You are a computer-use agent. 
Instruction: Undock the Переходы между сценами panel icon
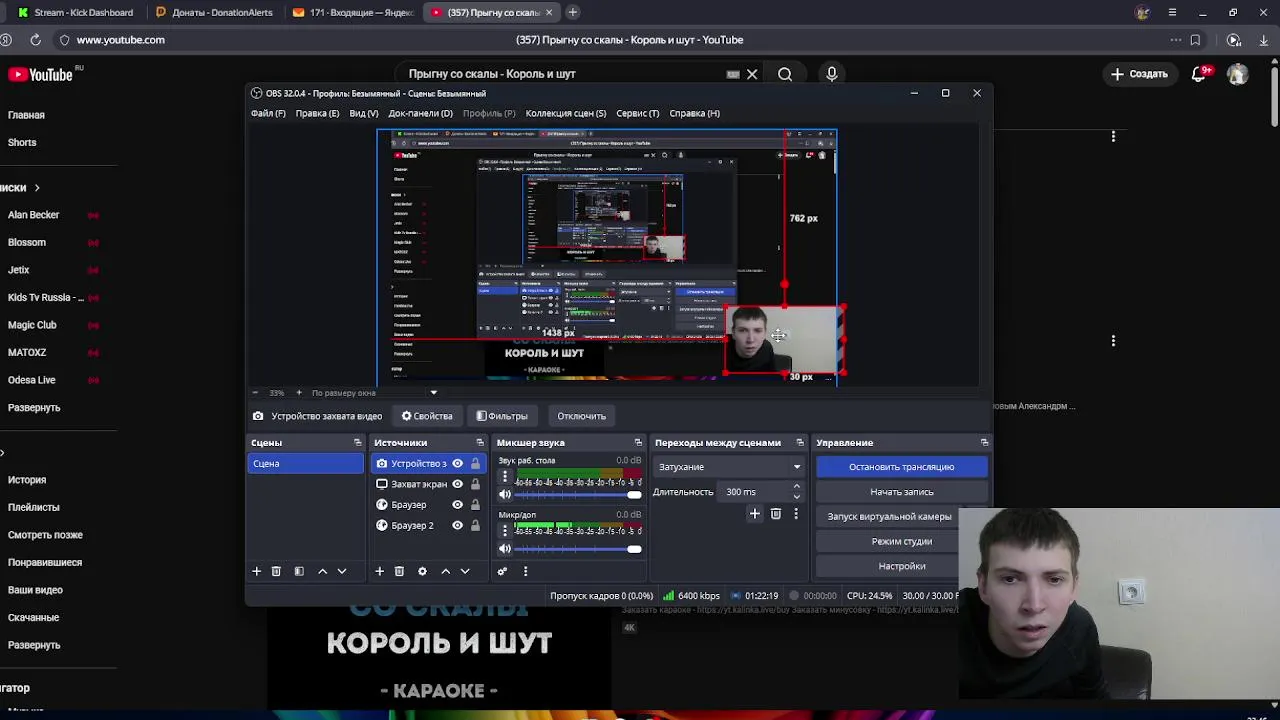pos(800,442)
